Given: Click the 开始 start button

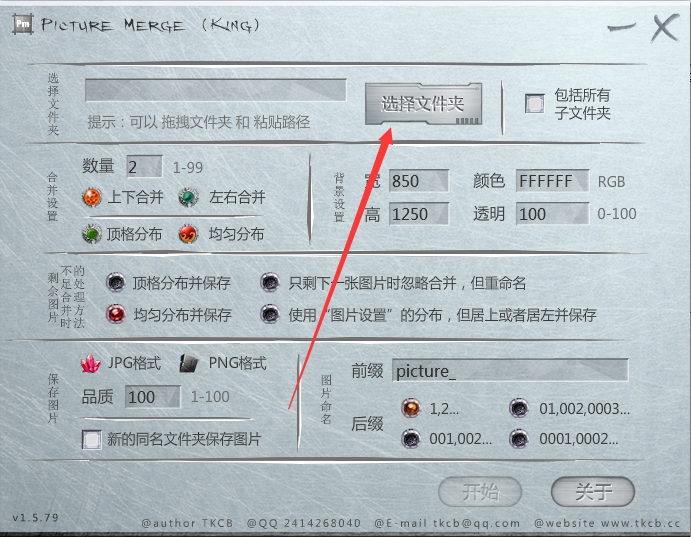Looking at the screenshot, I should coord(480,492).
